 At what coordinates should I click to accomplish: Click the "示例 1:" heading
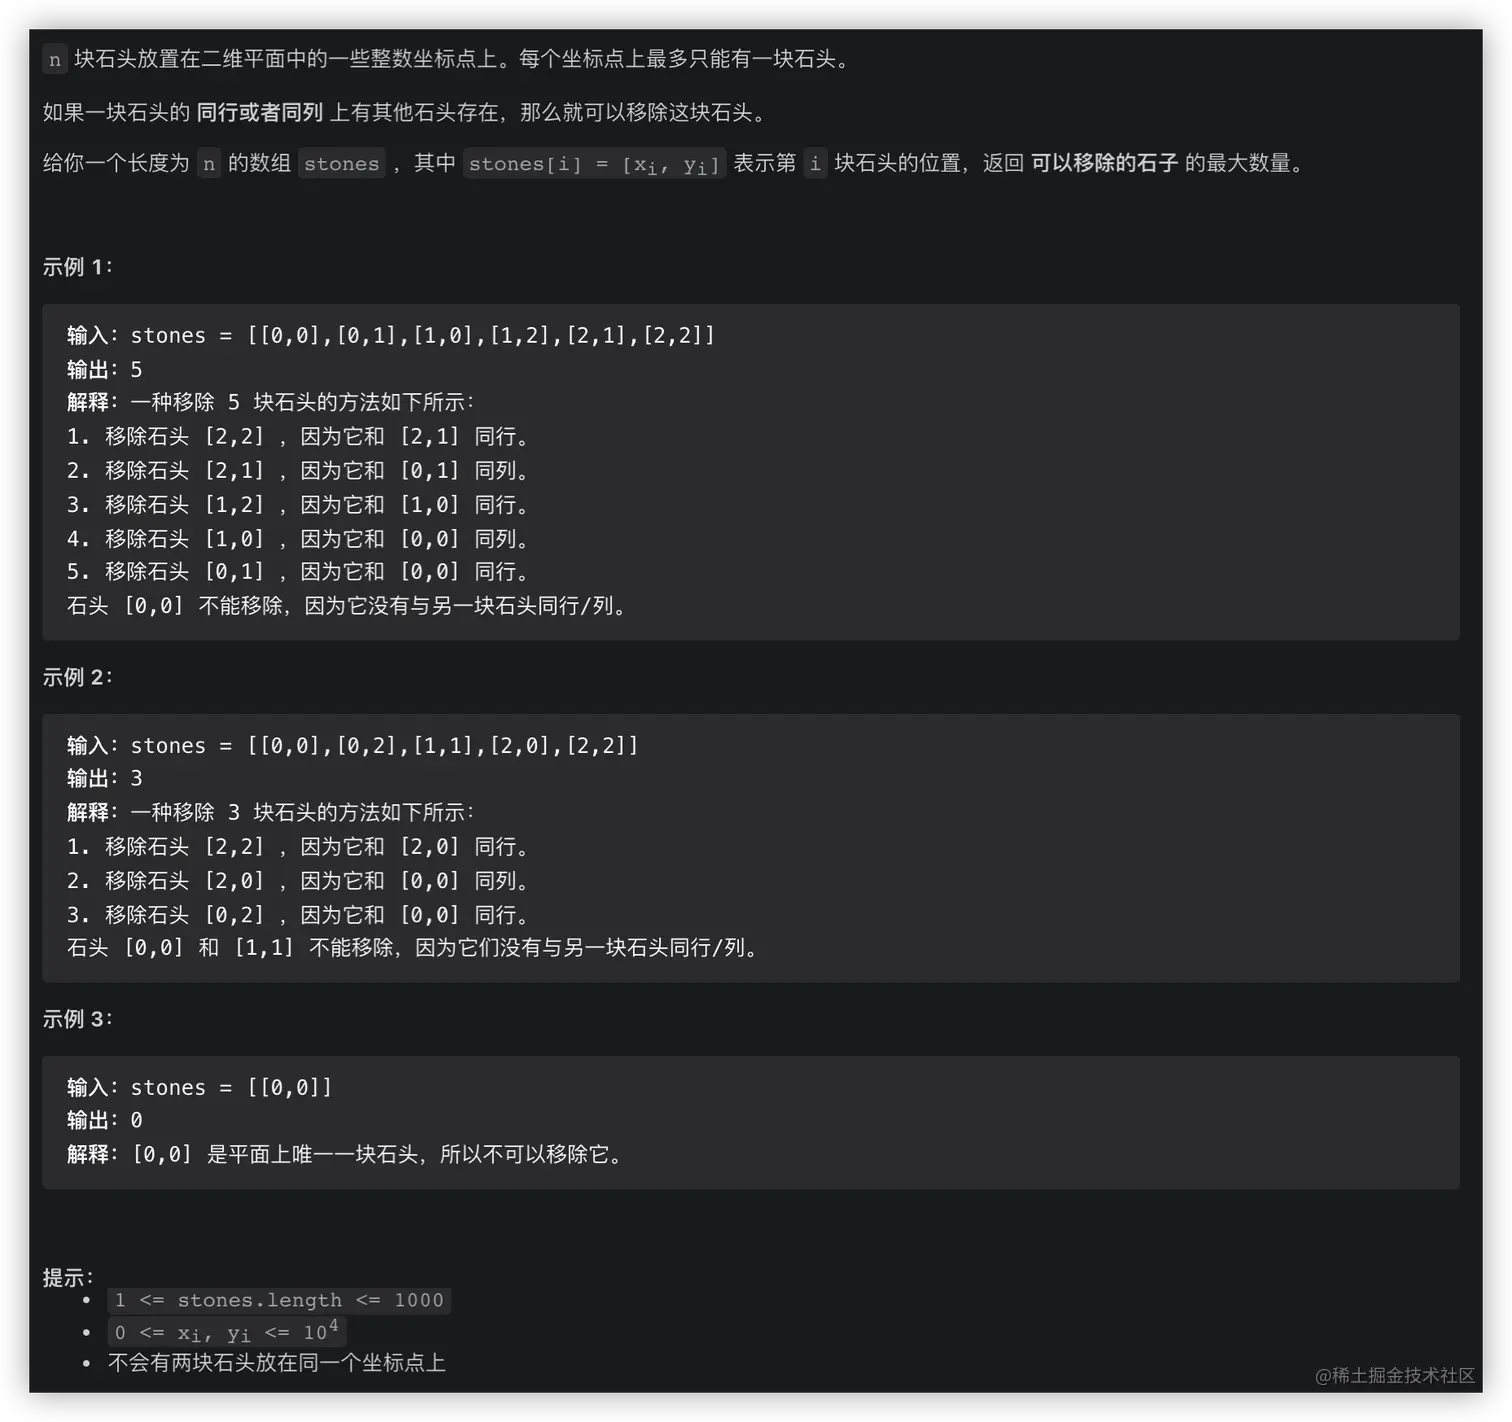coord(78,267)
